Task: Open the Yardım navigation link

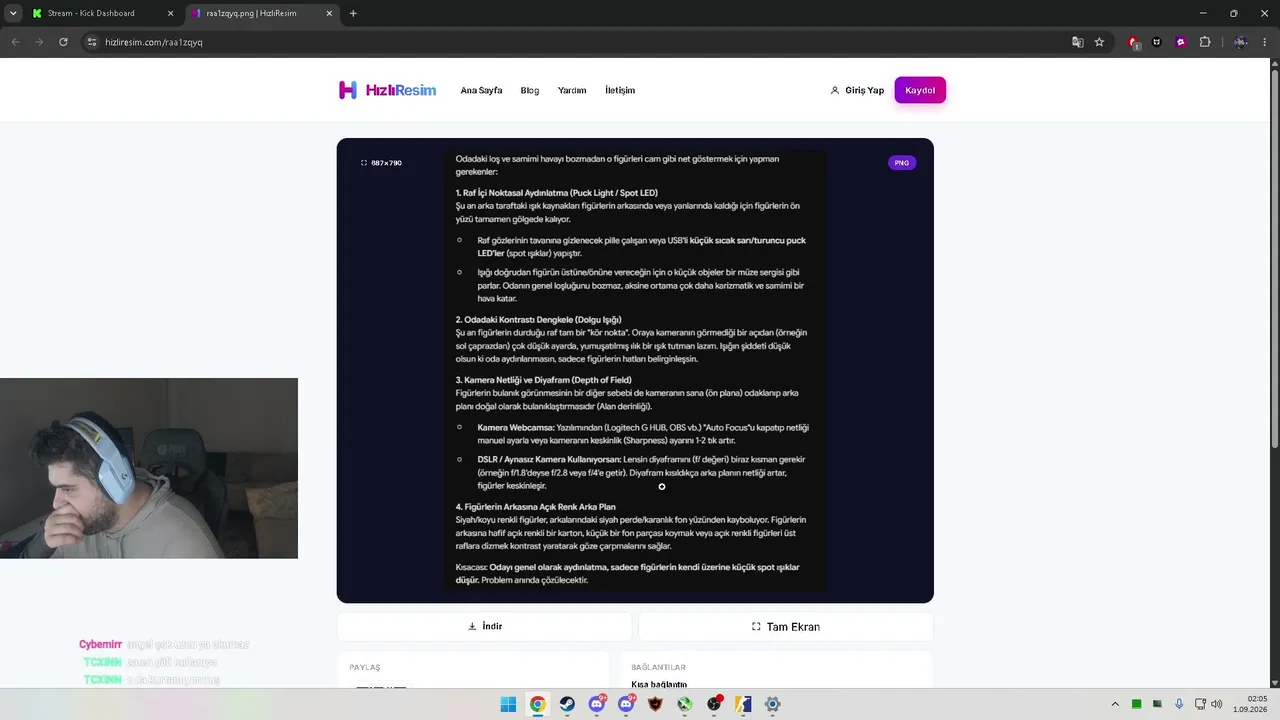Action: 572,90
